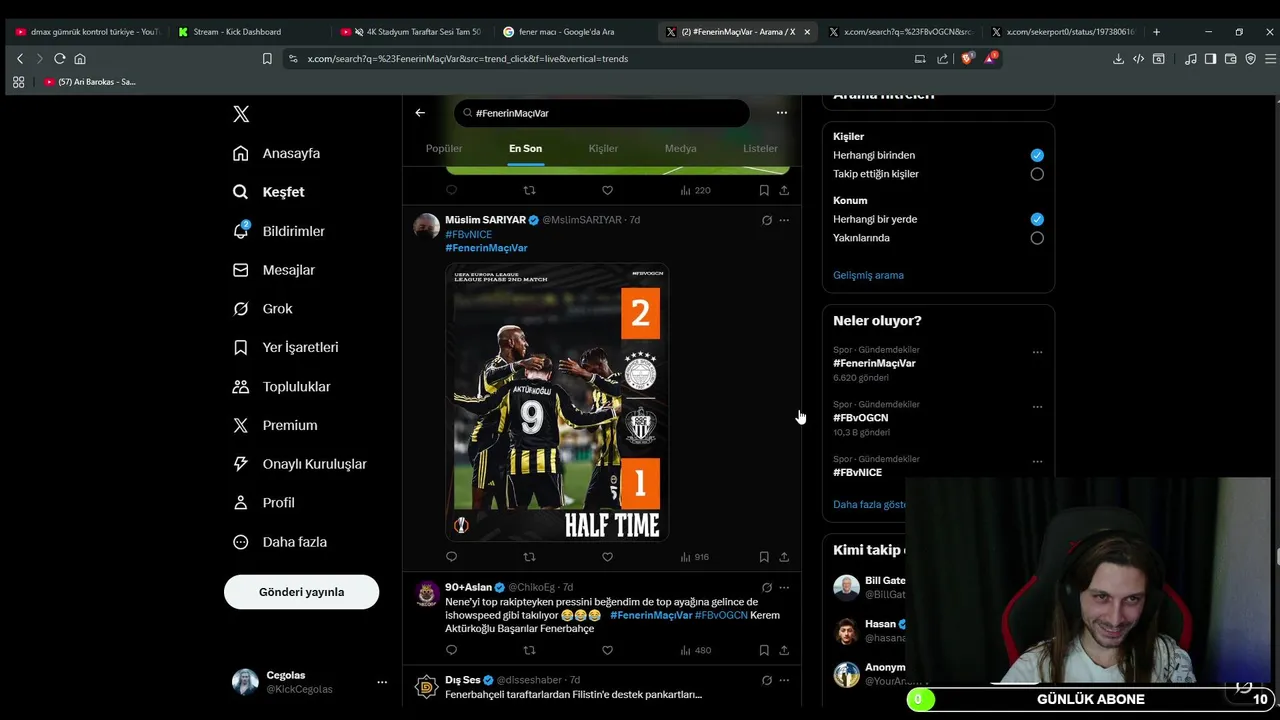Switch to the fener maçı Google tab
Screen dimensions: 1280x720
coord(565,32)
